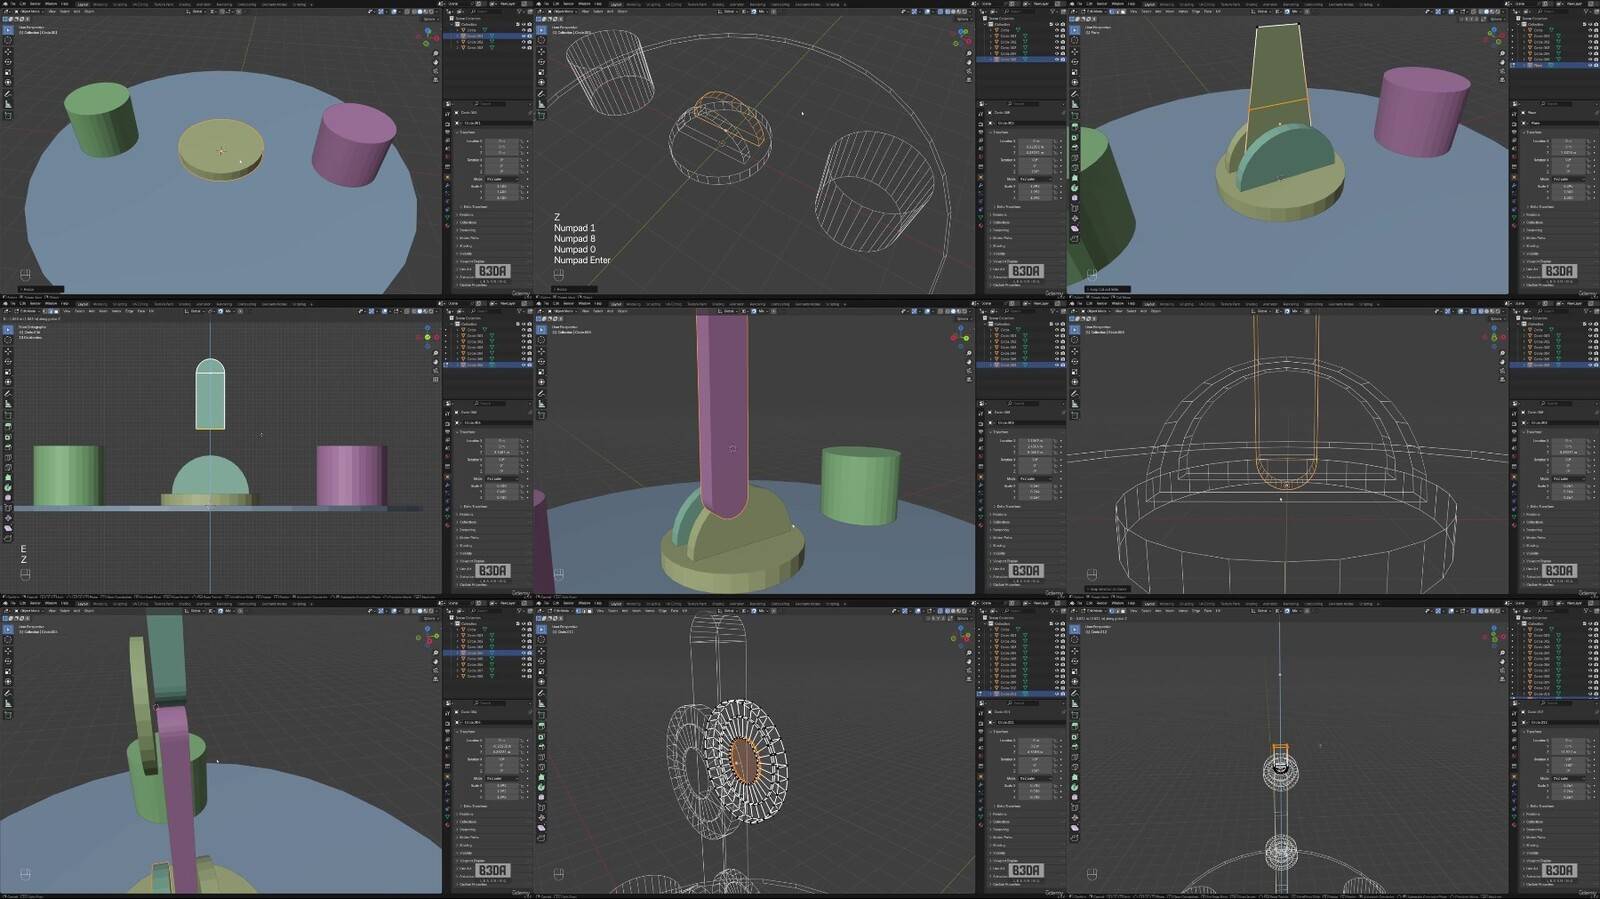Image resolution: width=1600 pixels, height=899 pixels.
Task: Select Circle.001 row in flat yellow disc outliner
Action: point(487,36)
